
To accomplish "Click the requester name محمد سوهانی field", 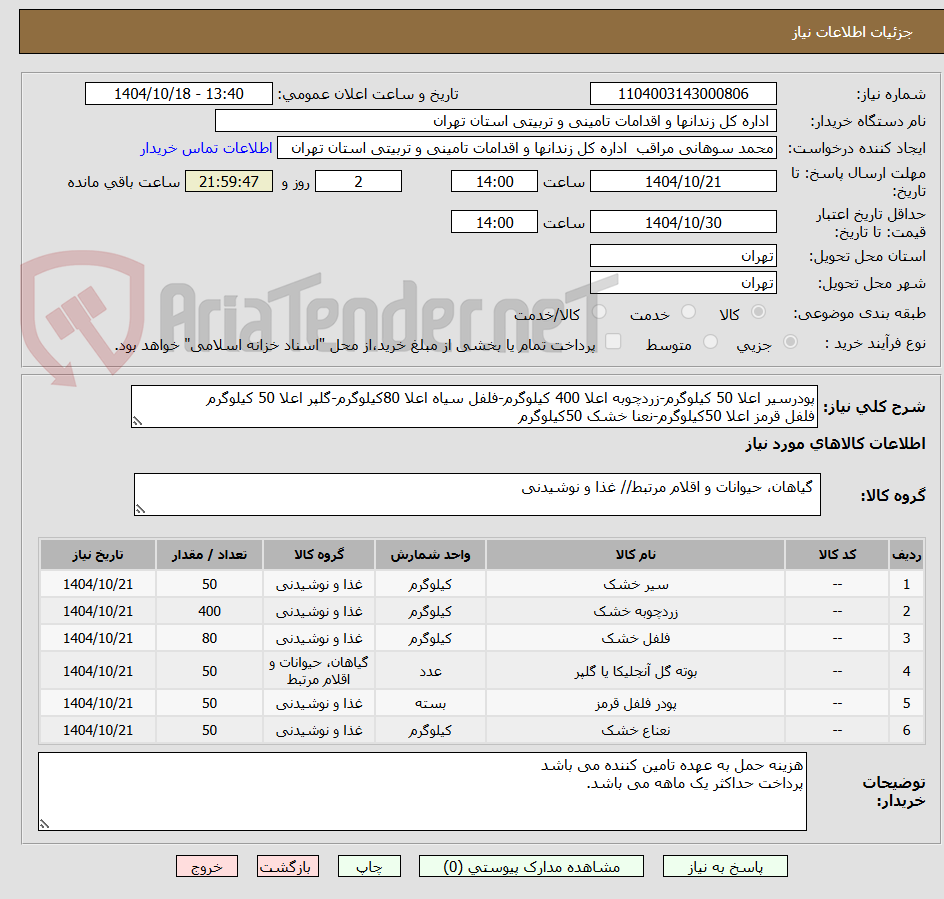I will [x=527, y=148].
